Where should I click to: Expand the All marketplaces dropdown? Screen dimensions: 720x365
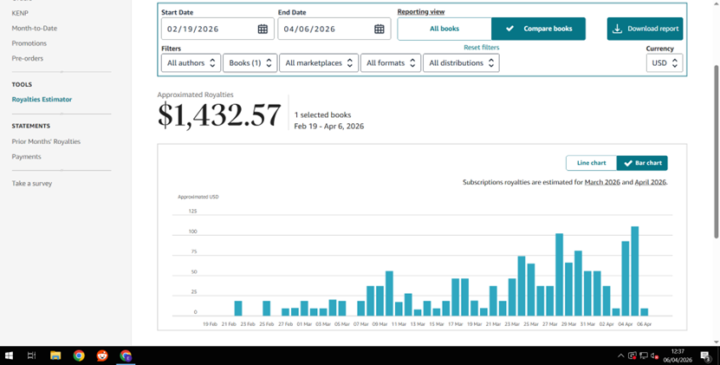tap(319, 63)
